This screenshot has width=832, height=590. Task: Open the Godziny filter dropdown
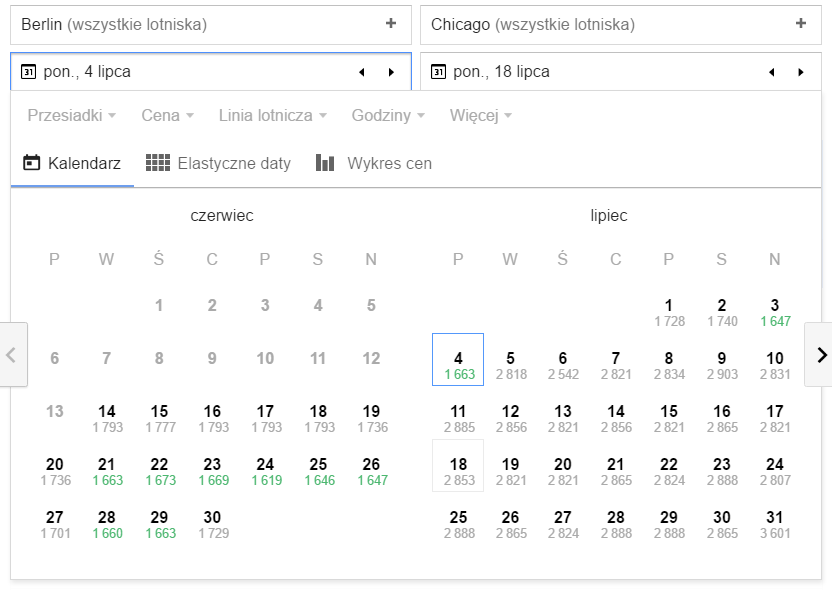(388, 115)
